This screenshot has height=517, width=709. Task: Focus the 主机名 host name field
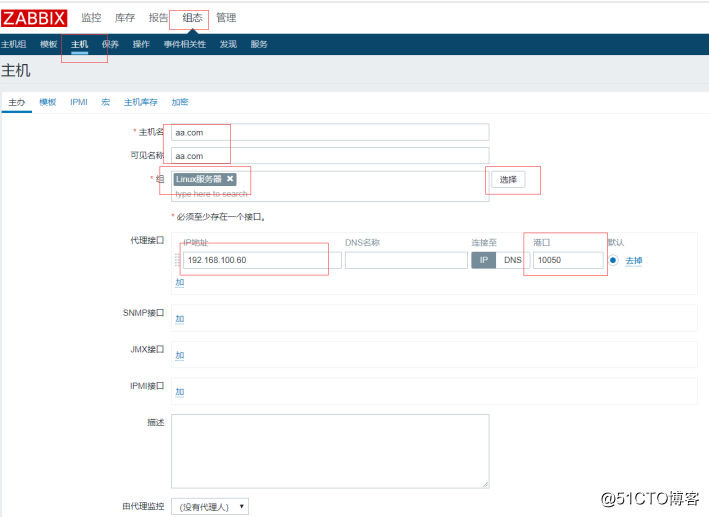coord(330,133)
